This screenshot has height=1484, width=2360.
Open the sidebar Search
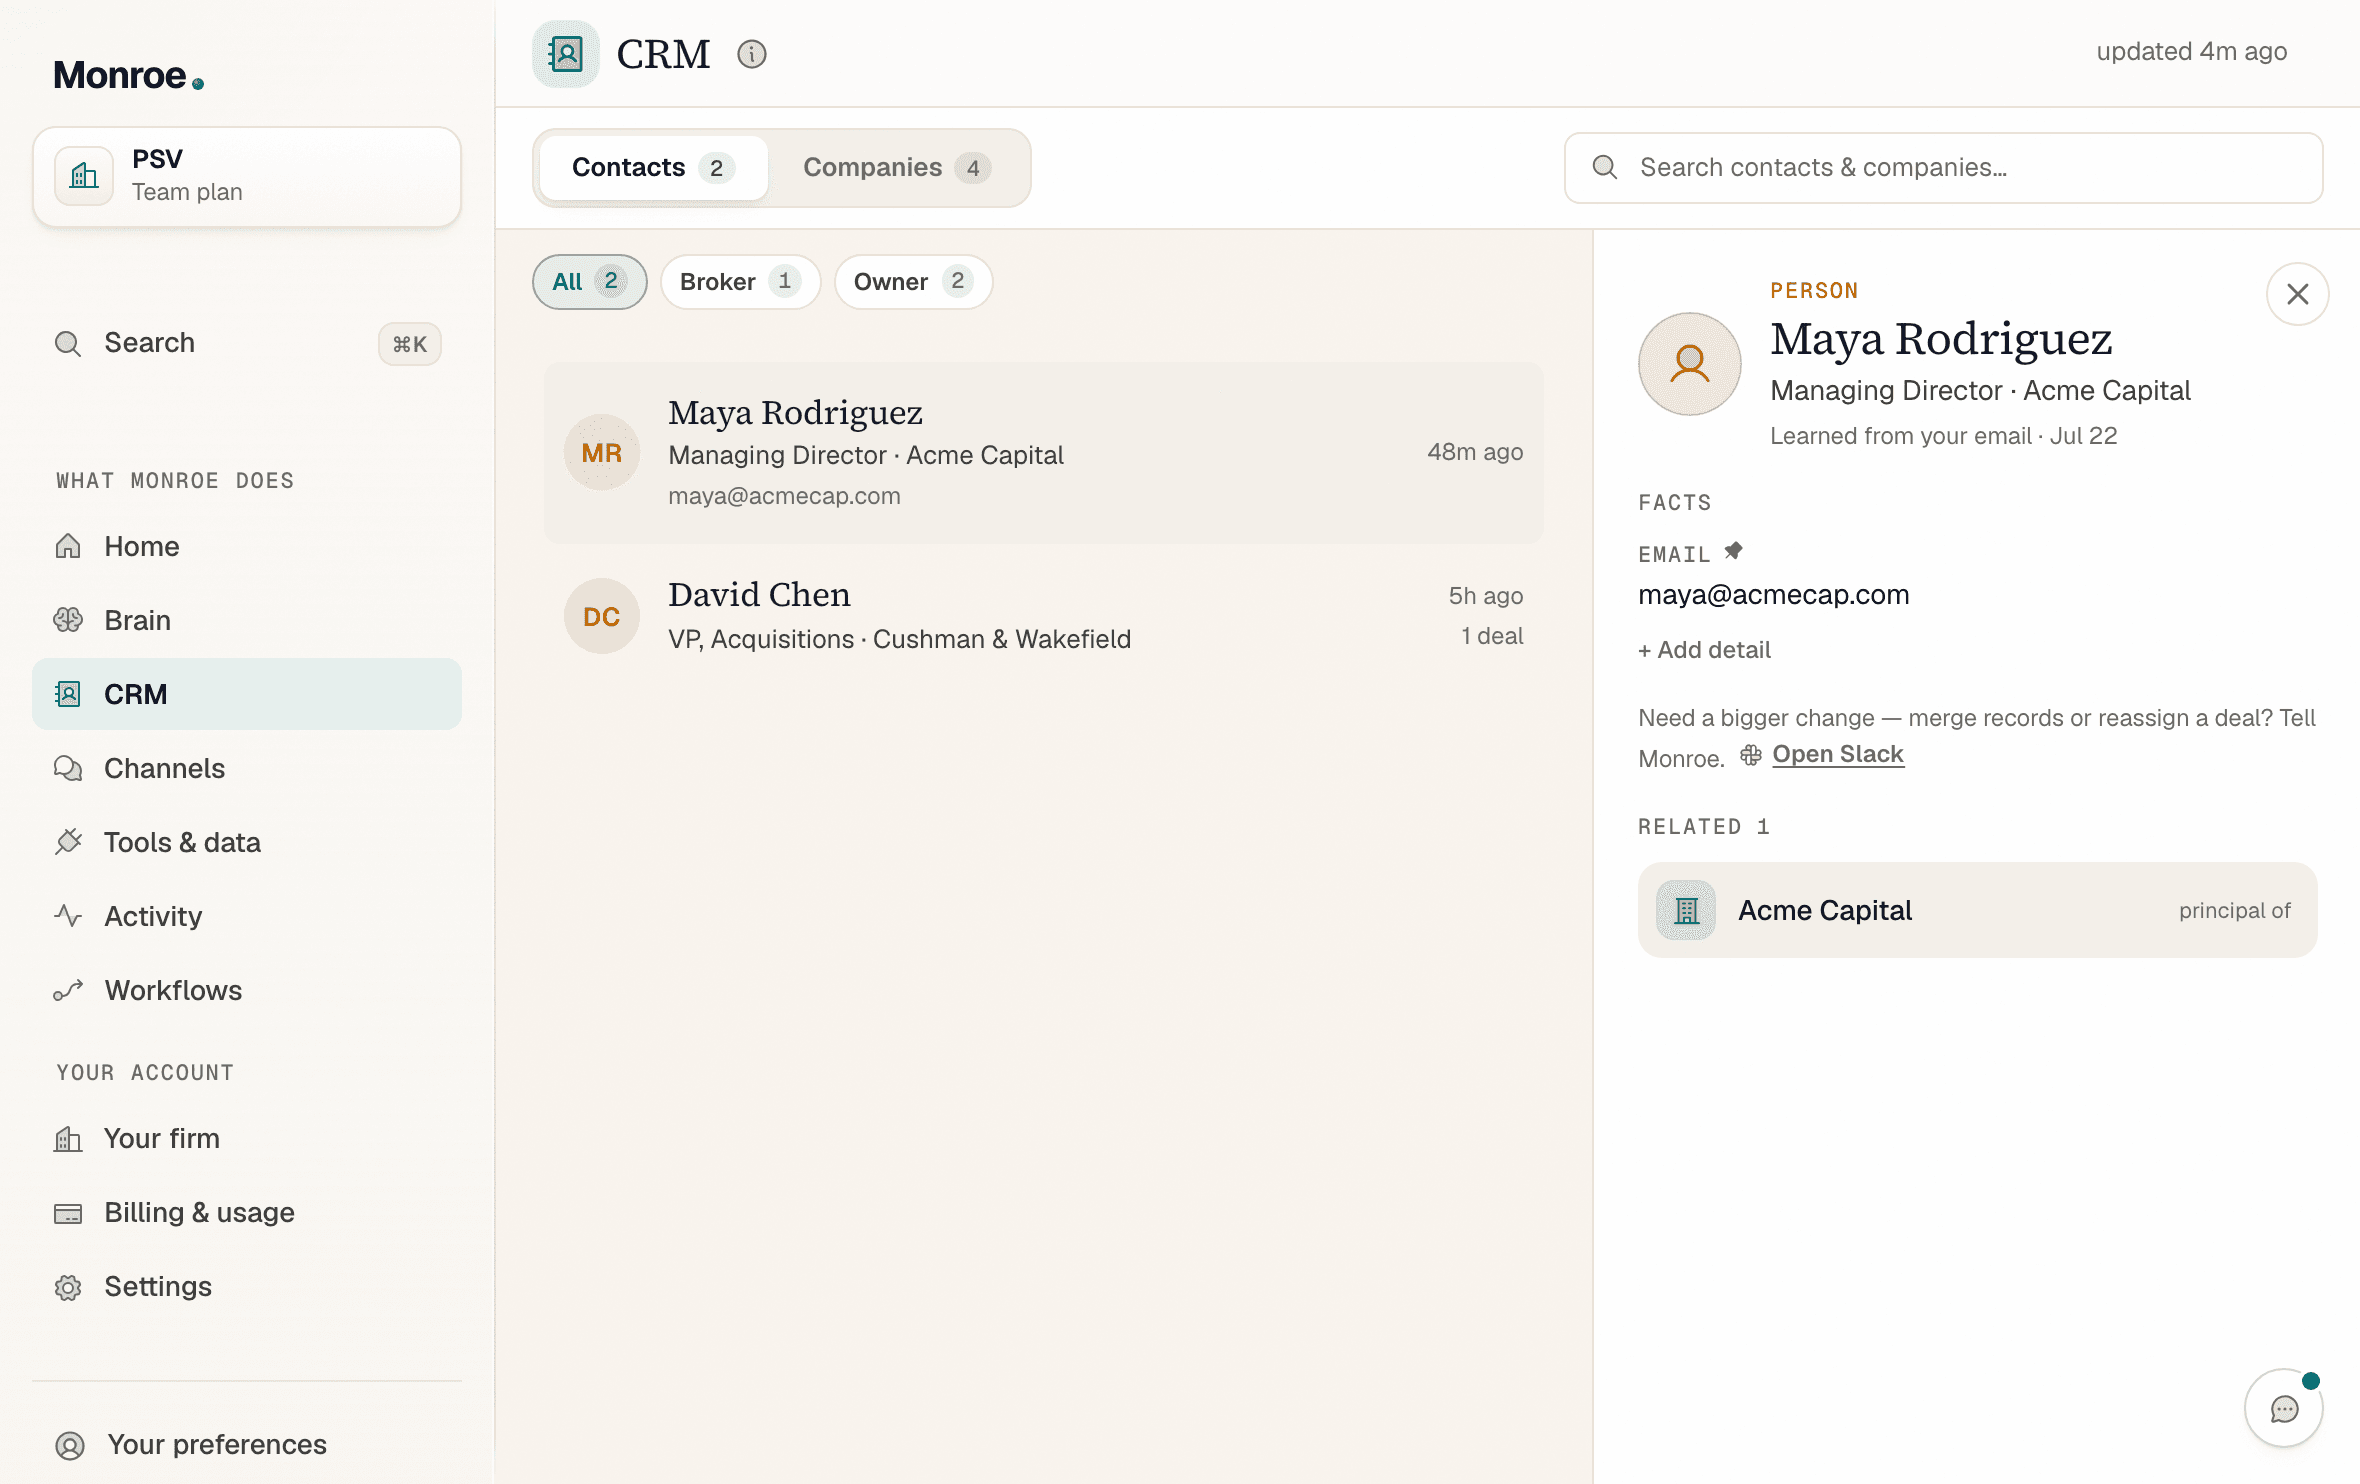[x=247, y=343]
